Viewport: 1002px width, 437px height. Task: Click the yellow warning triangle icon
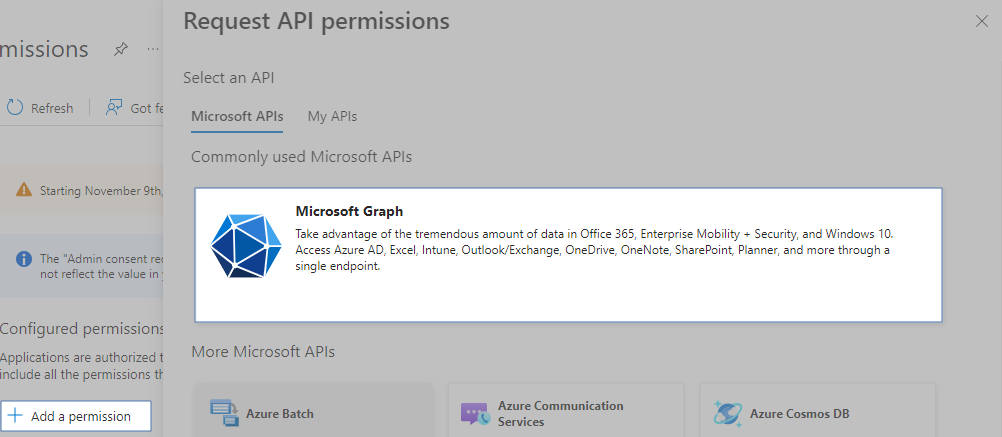[24, 190]
